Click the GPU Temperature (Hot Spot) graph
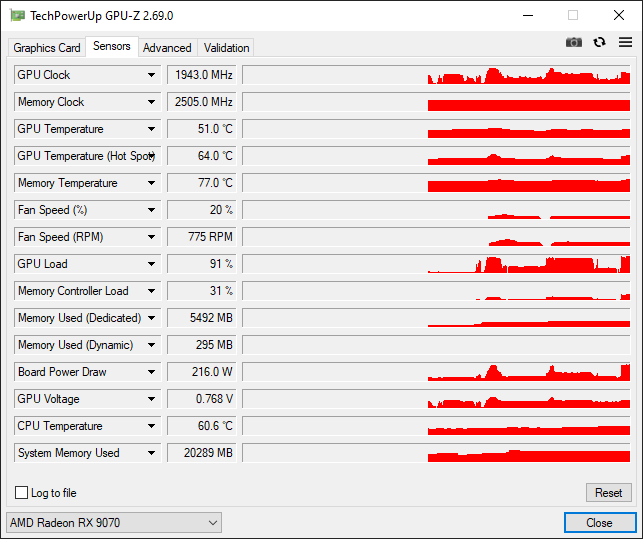 [x=436, y=156]
